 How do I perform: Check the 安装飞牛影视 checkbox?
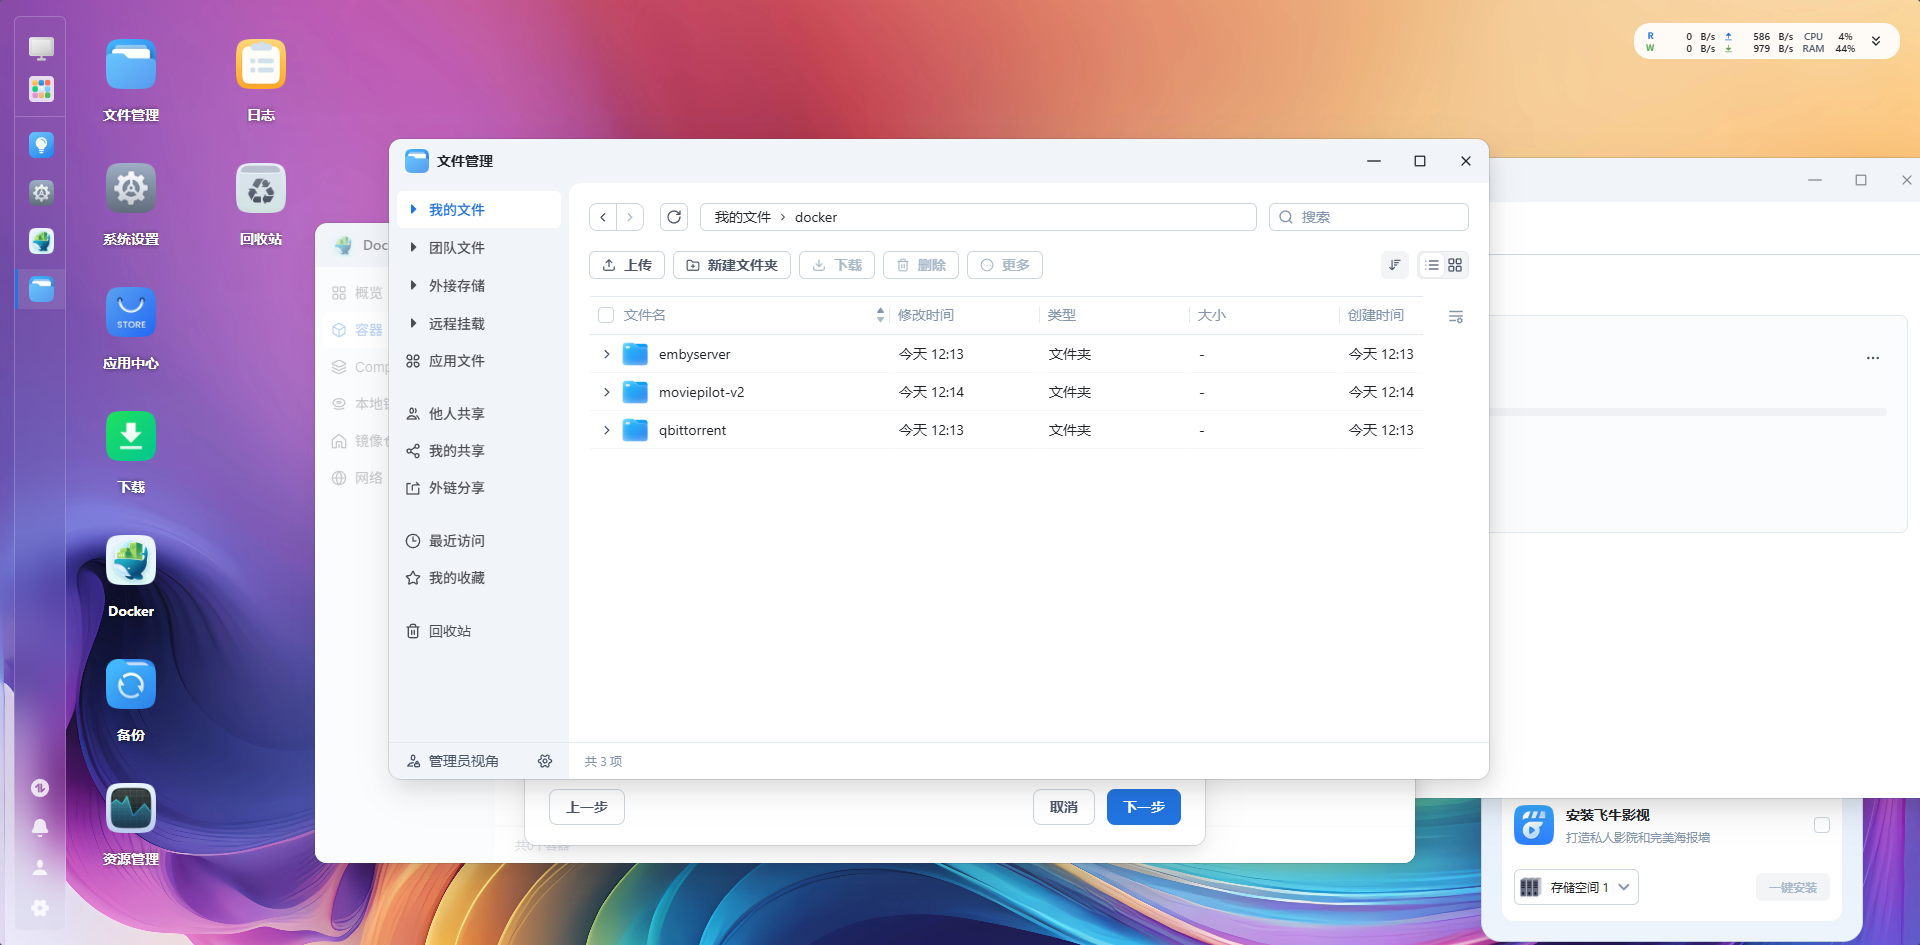(1821, 825)
